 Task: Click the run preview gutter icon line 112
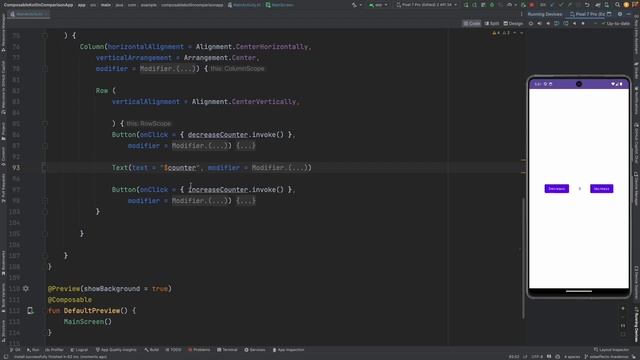point(30,311)
